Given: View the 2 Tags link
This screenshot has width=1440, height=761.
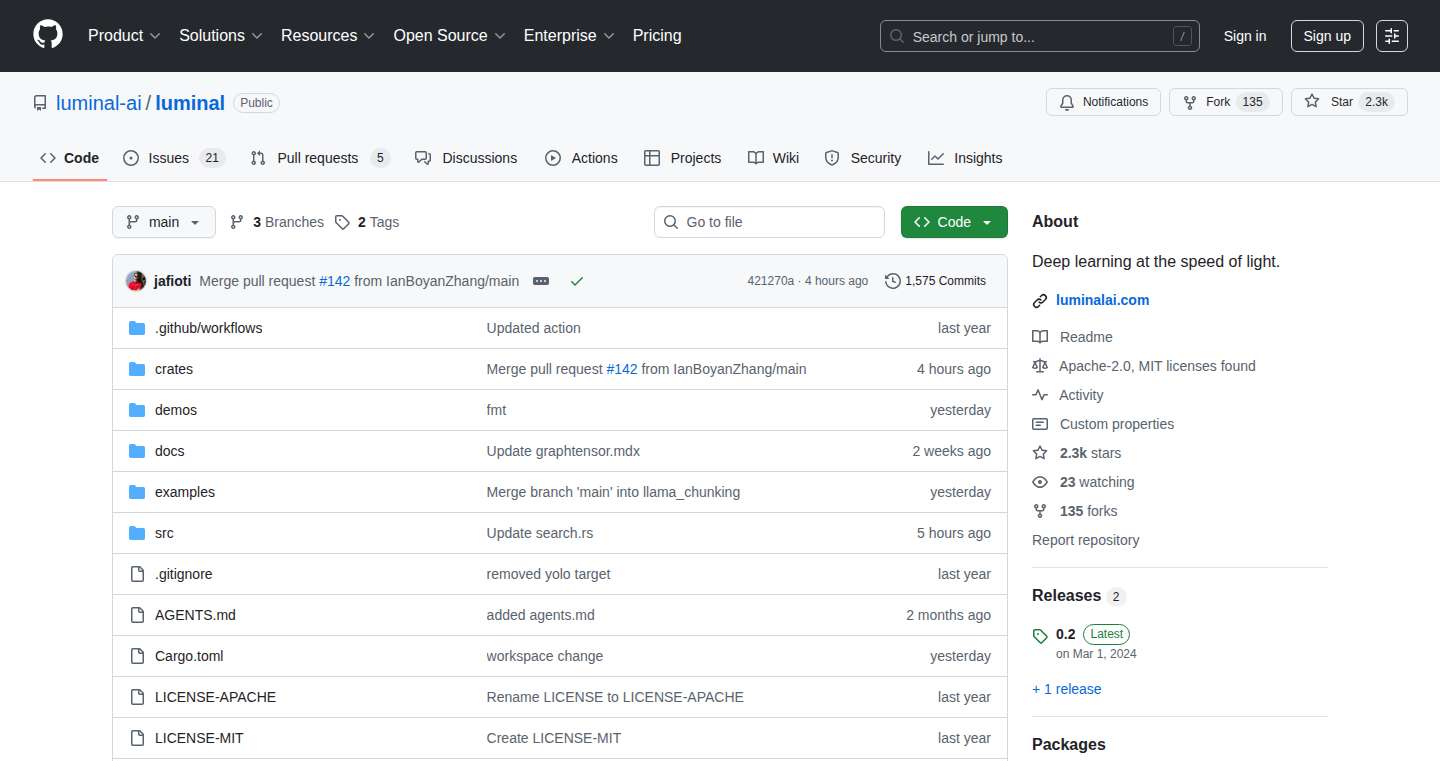Looking at the screenshot, I should (x=367, y=222).
